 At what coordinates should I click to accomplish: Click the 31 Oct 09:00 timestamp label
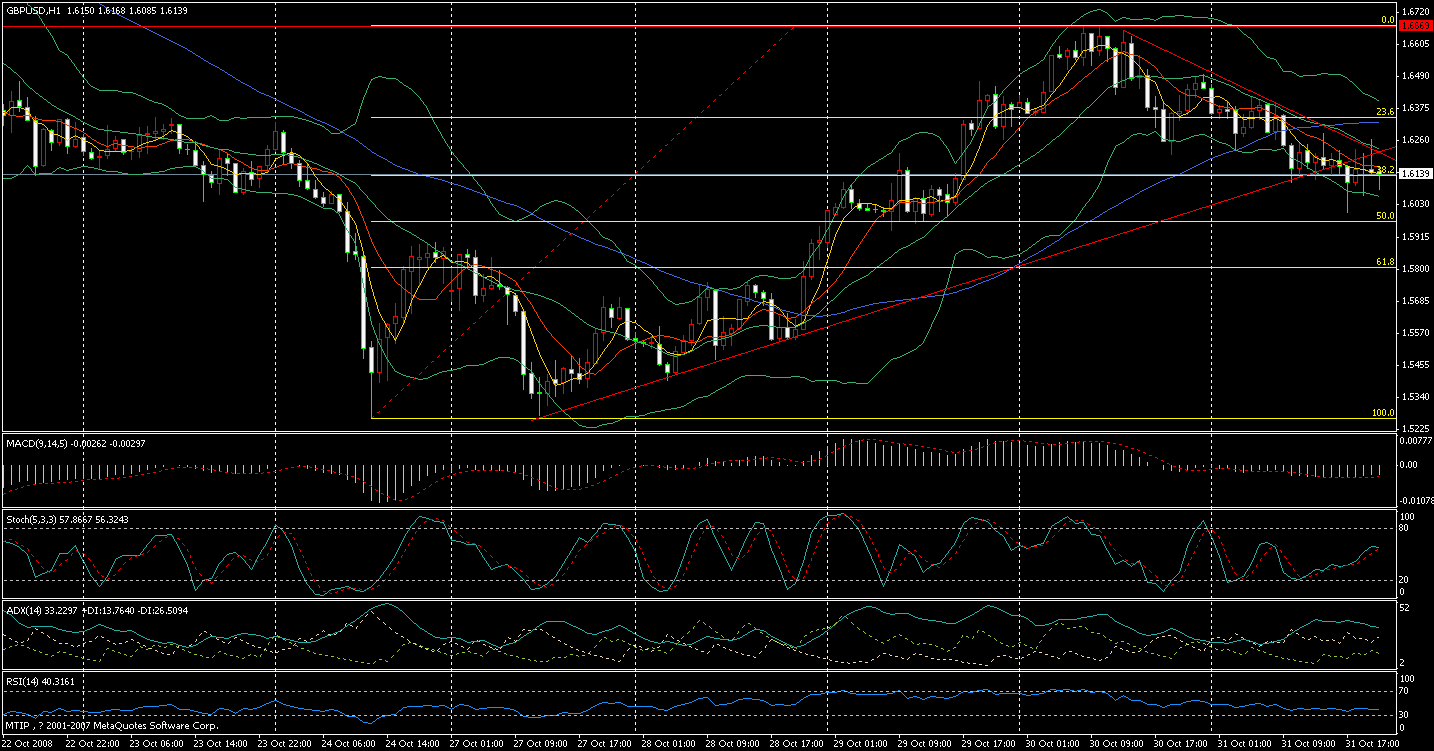(x=1310, y=743)
